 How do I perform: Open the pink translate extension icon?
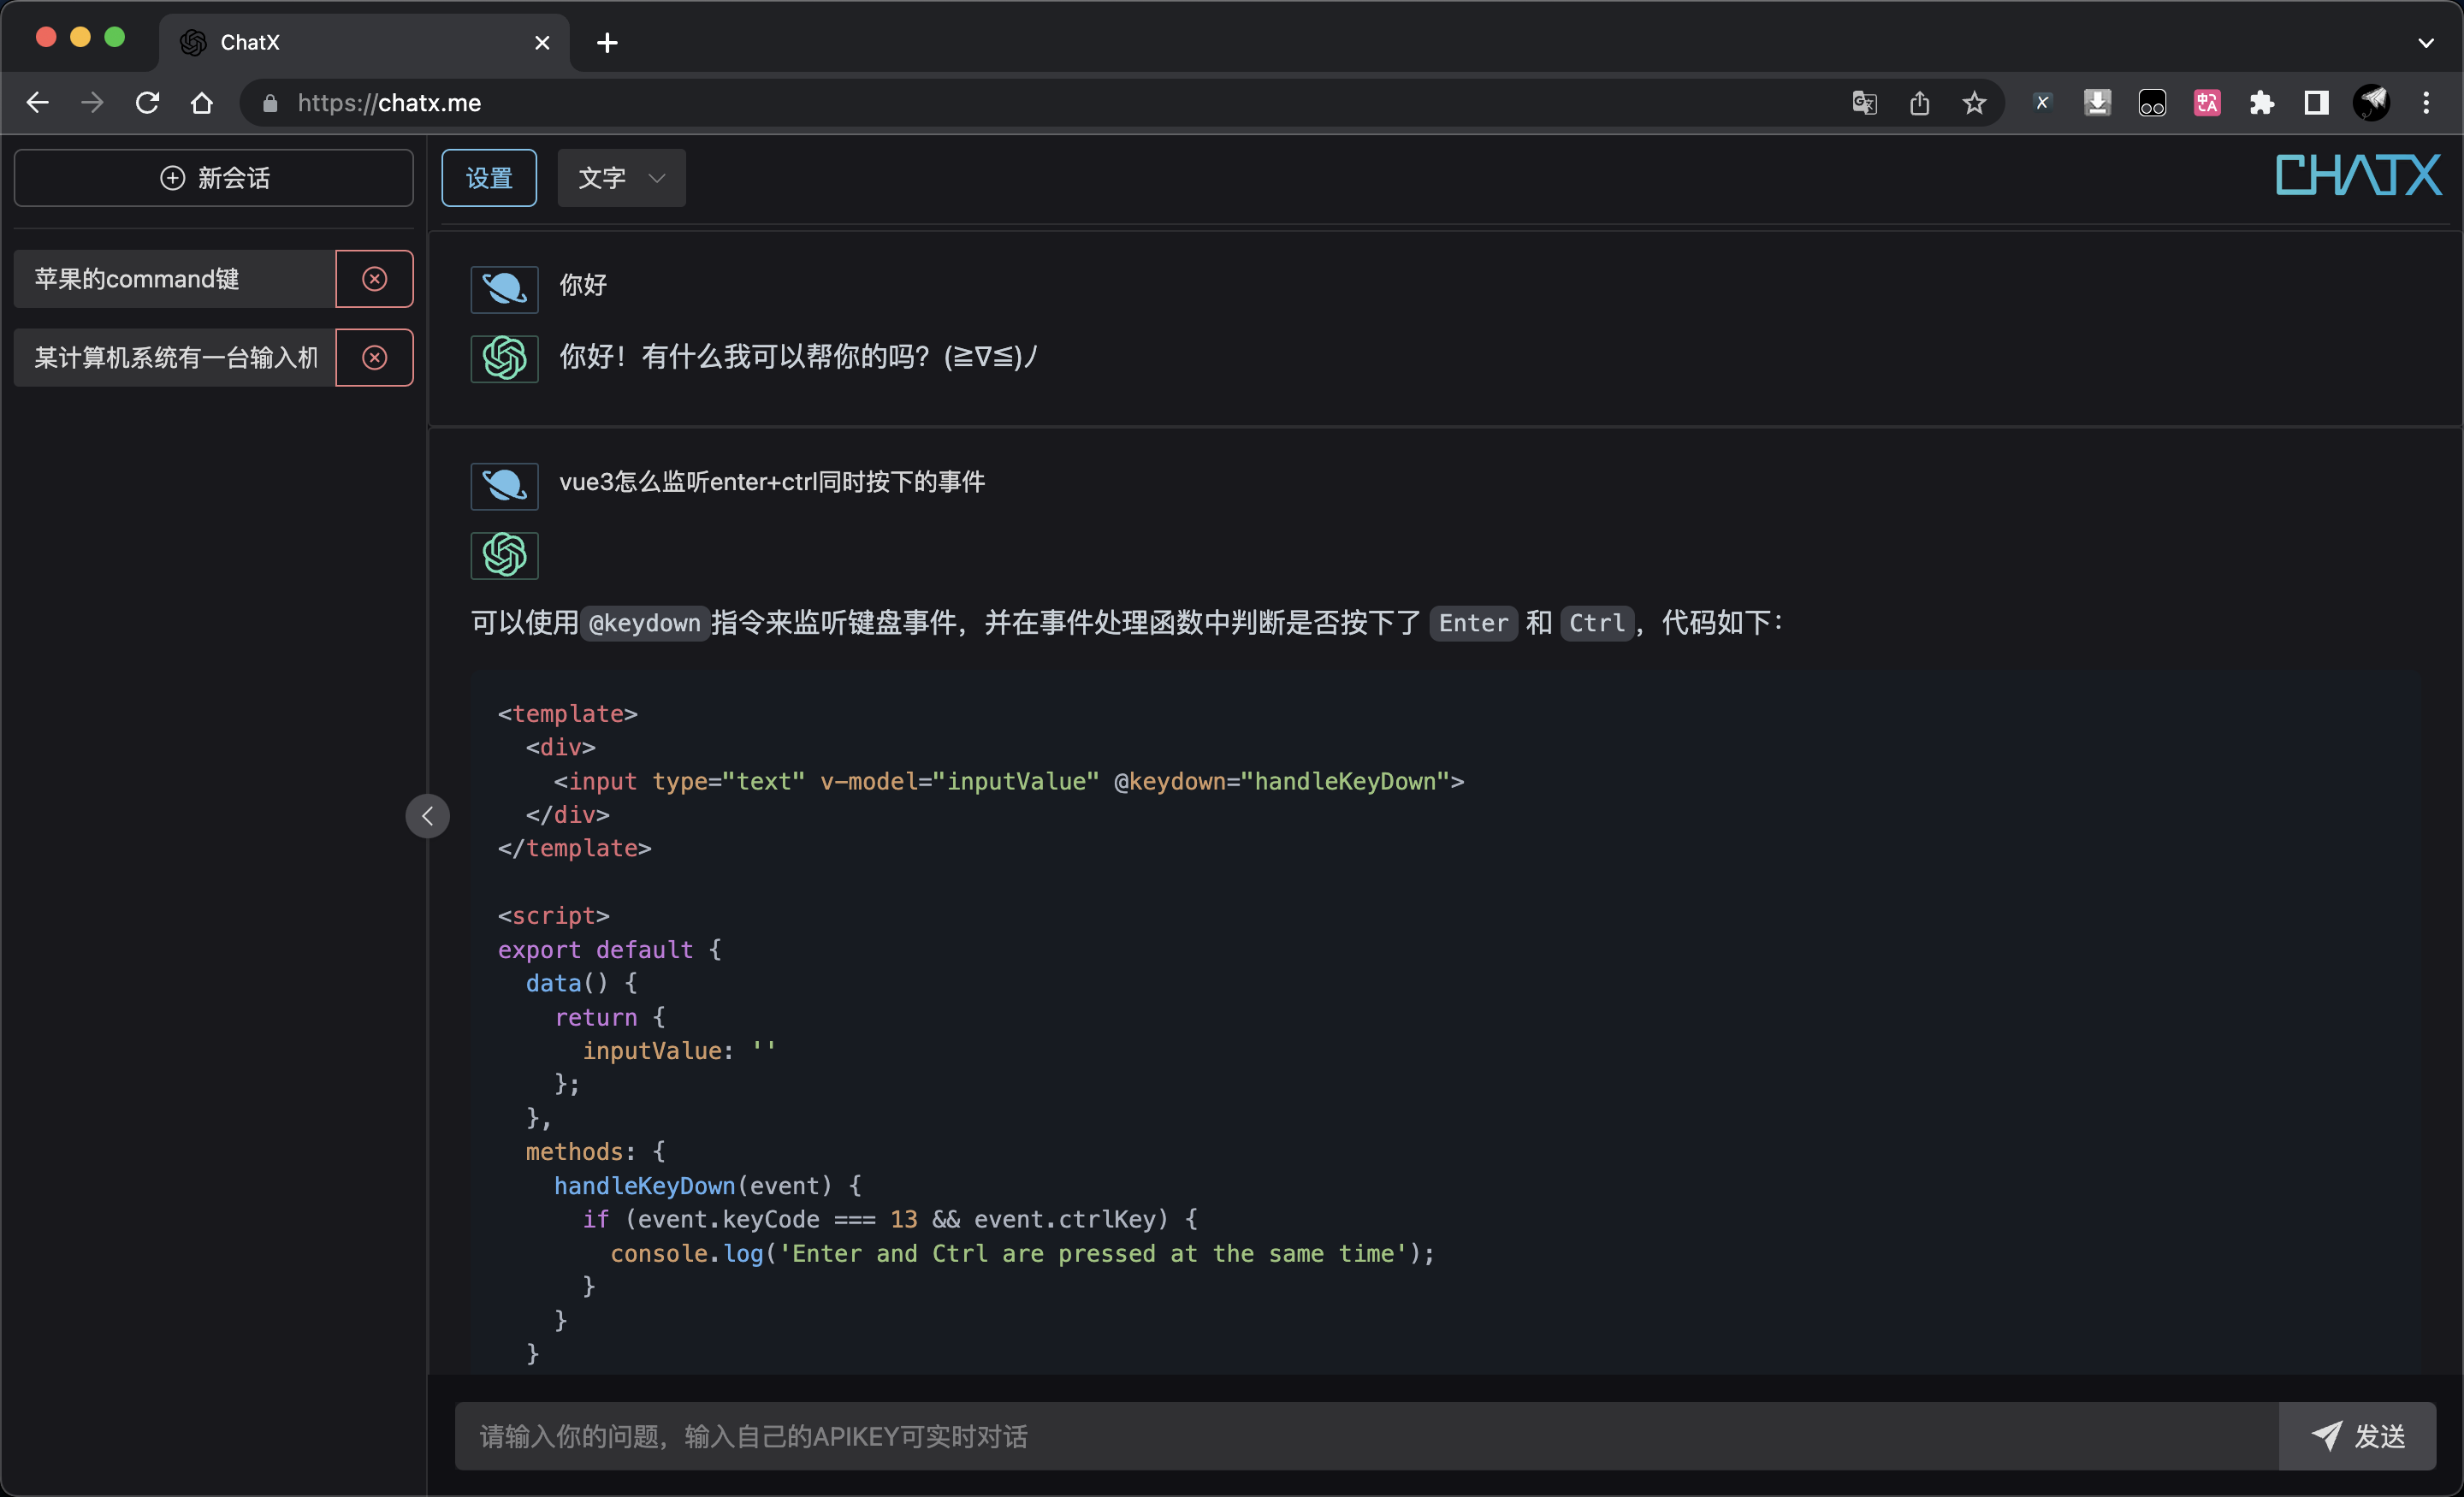[x=2207, y=103]
